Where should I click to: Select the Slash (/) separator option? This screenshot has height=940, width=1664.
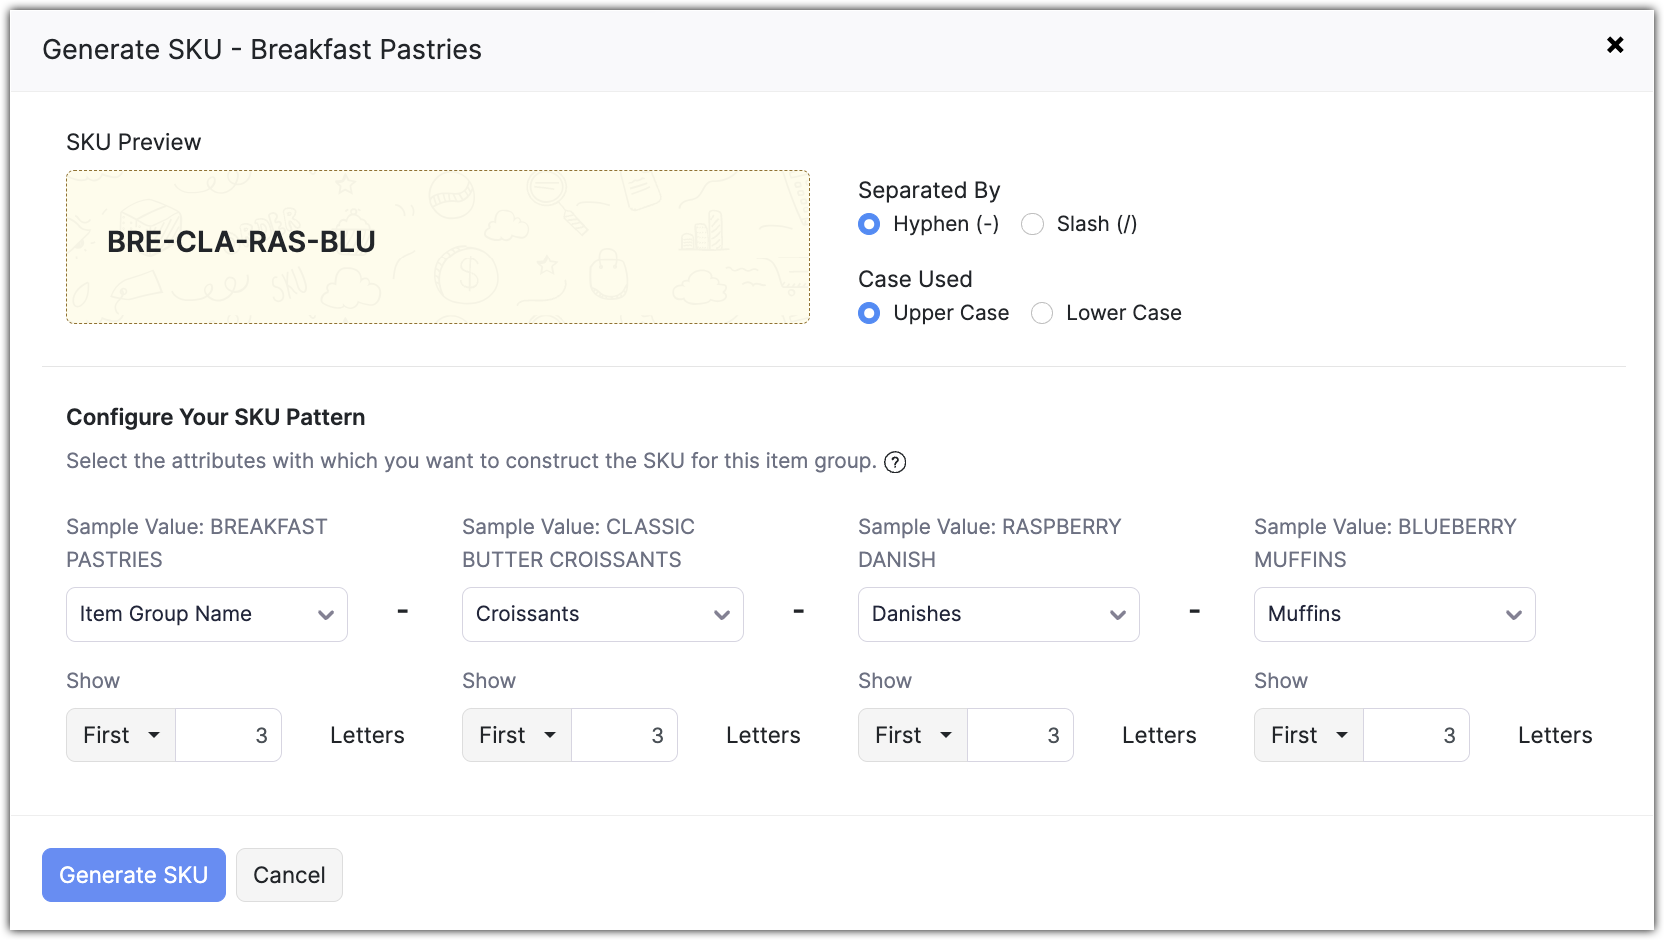coord(1033,224)
